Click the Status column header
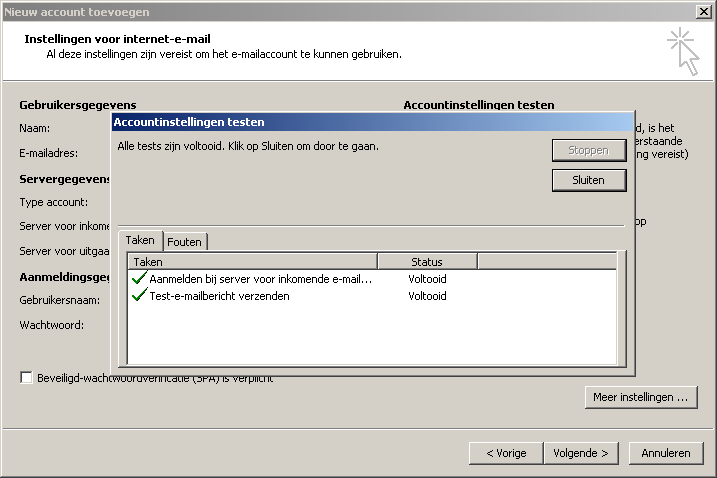This screenshot has height=478, width=717. (x=427, y=261)
